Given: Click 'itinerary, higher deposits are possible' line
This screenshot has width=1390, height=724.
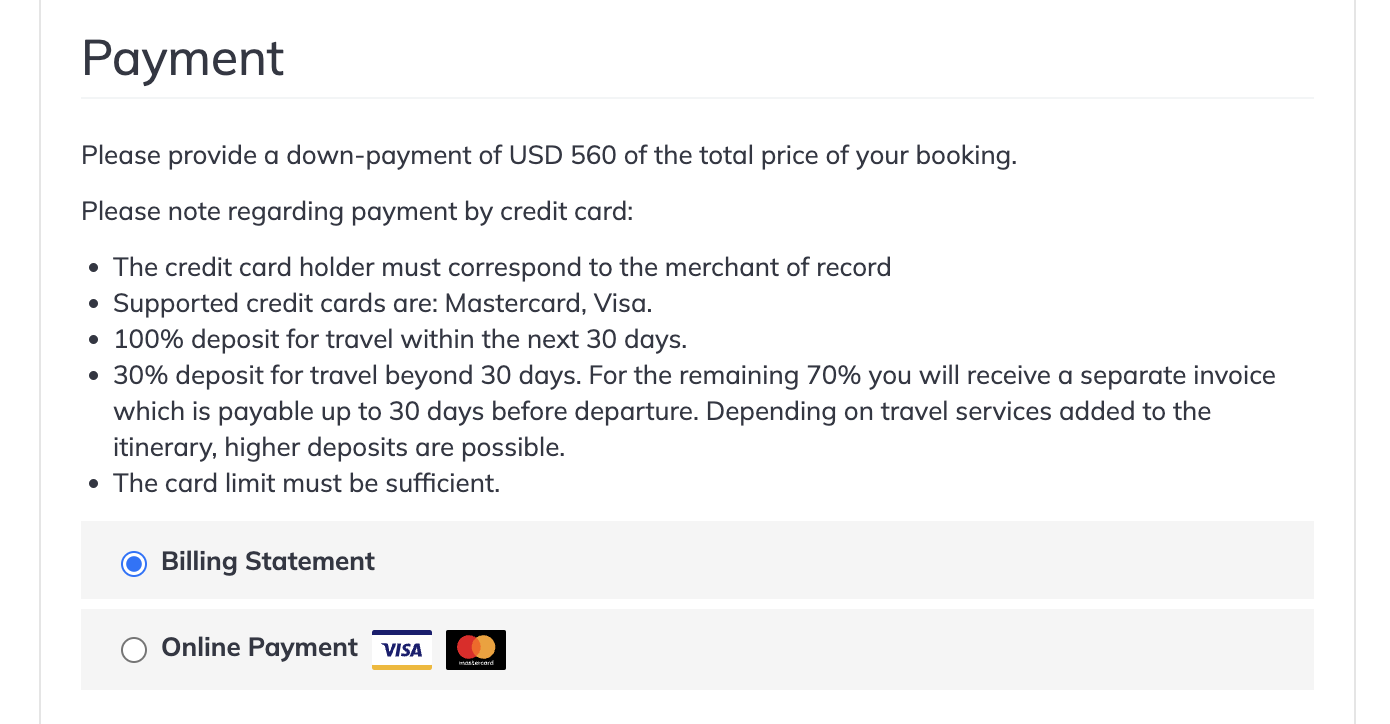Looking at the screenshot, I should click(339, 448).
